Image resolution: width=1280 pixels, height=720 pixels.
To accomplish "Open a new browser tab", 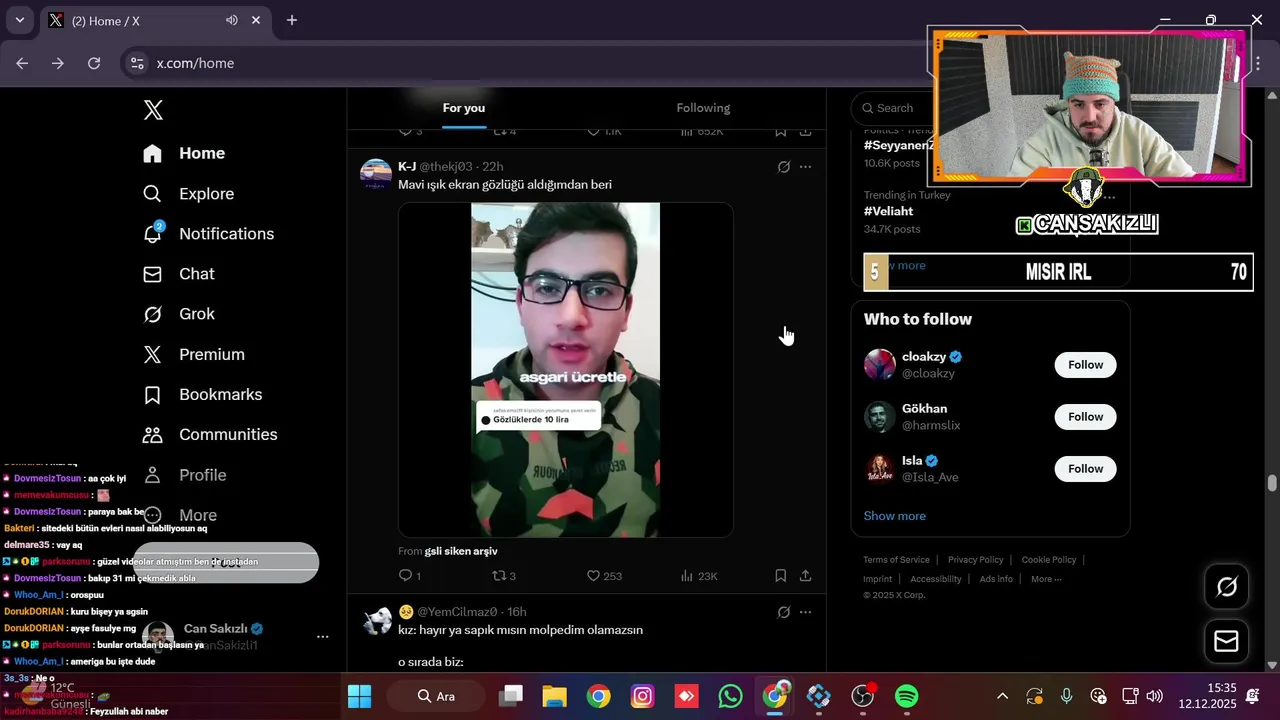I will coord(292,20).
